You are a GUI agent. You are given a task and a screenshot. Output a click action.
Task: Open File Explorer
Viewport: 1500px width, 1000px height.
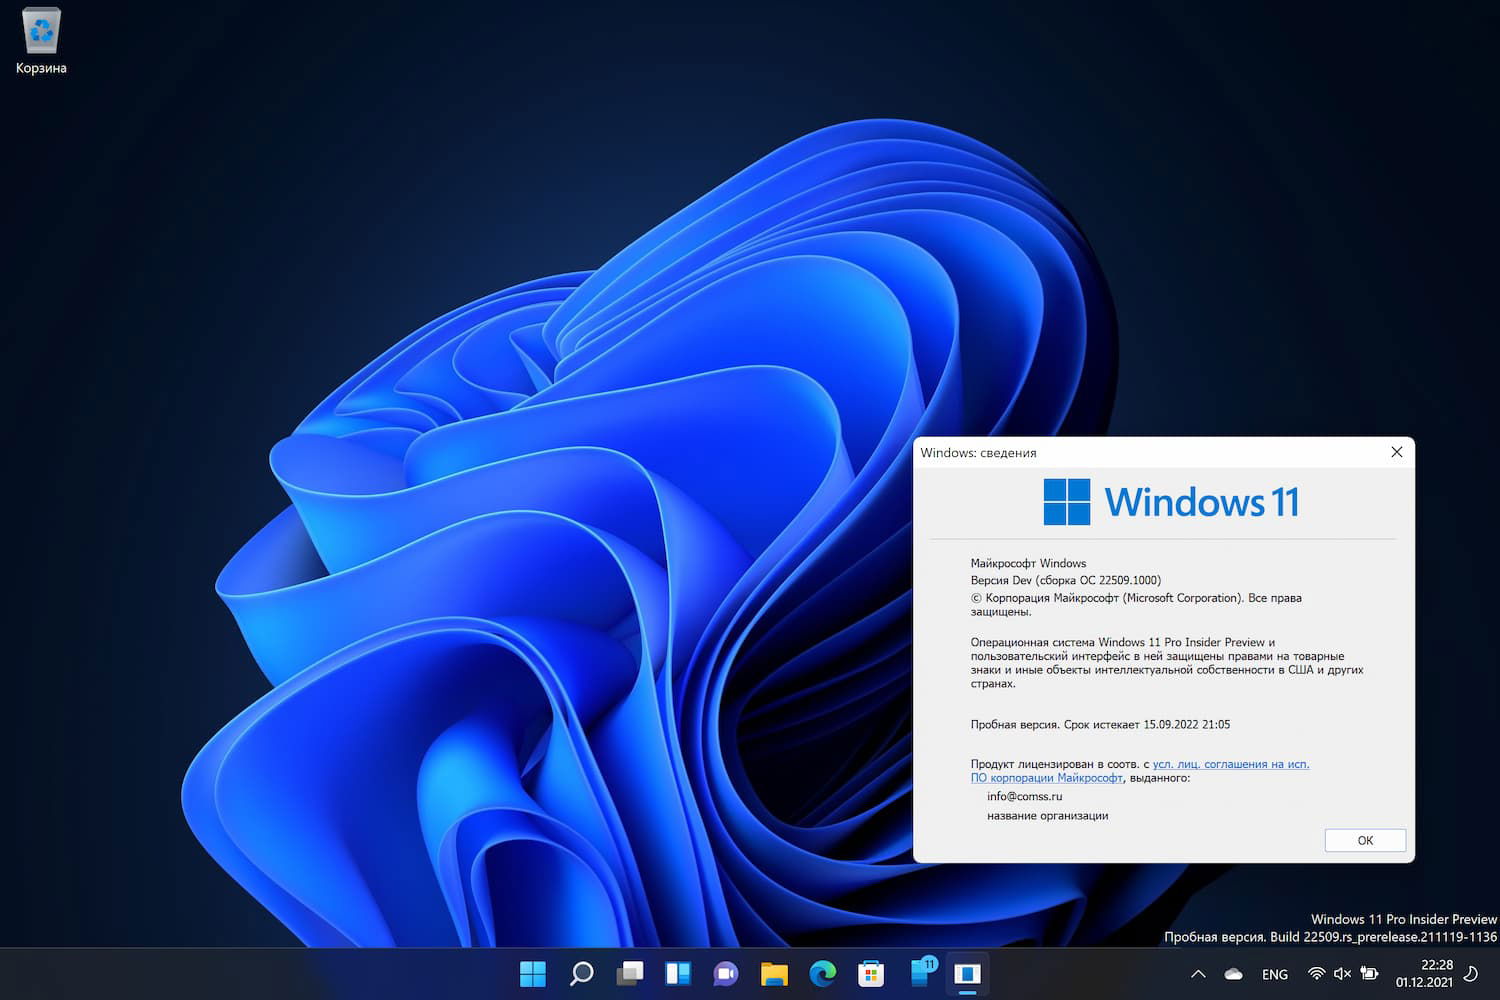[x=775, y=973]
